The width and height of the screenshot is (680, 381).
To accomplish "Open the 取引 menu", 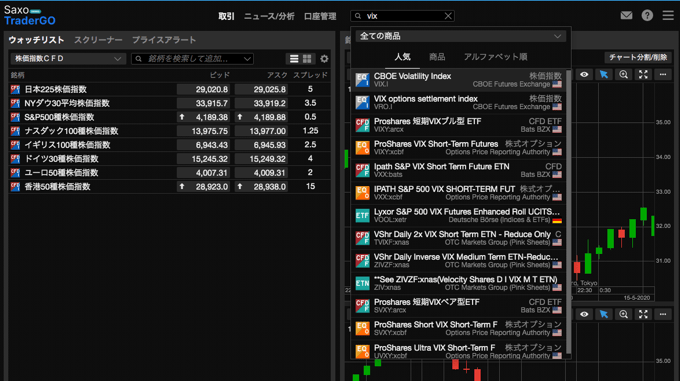I will point(226,16).
